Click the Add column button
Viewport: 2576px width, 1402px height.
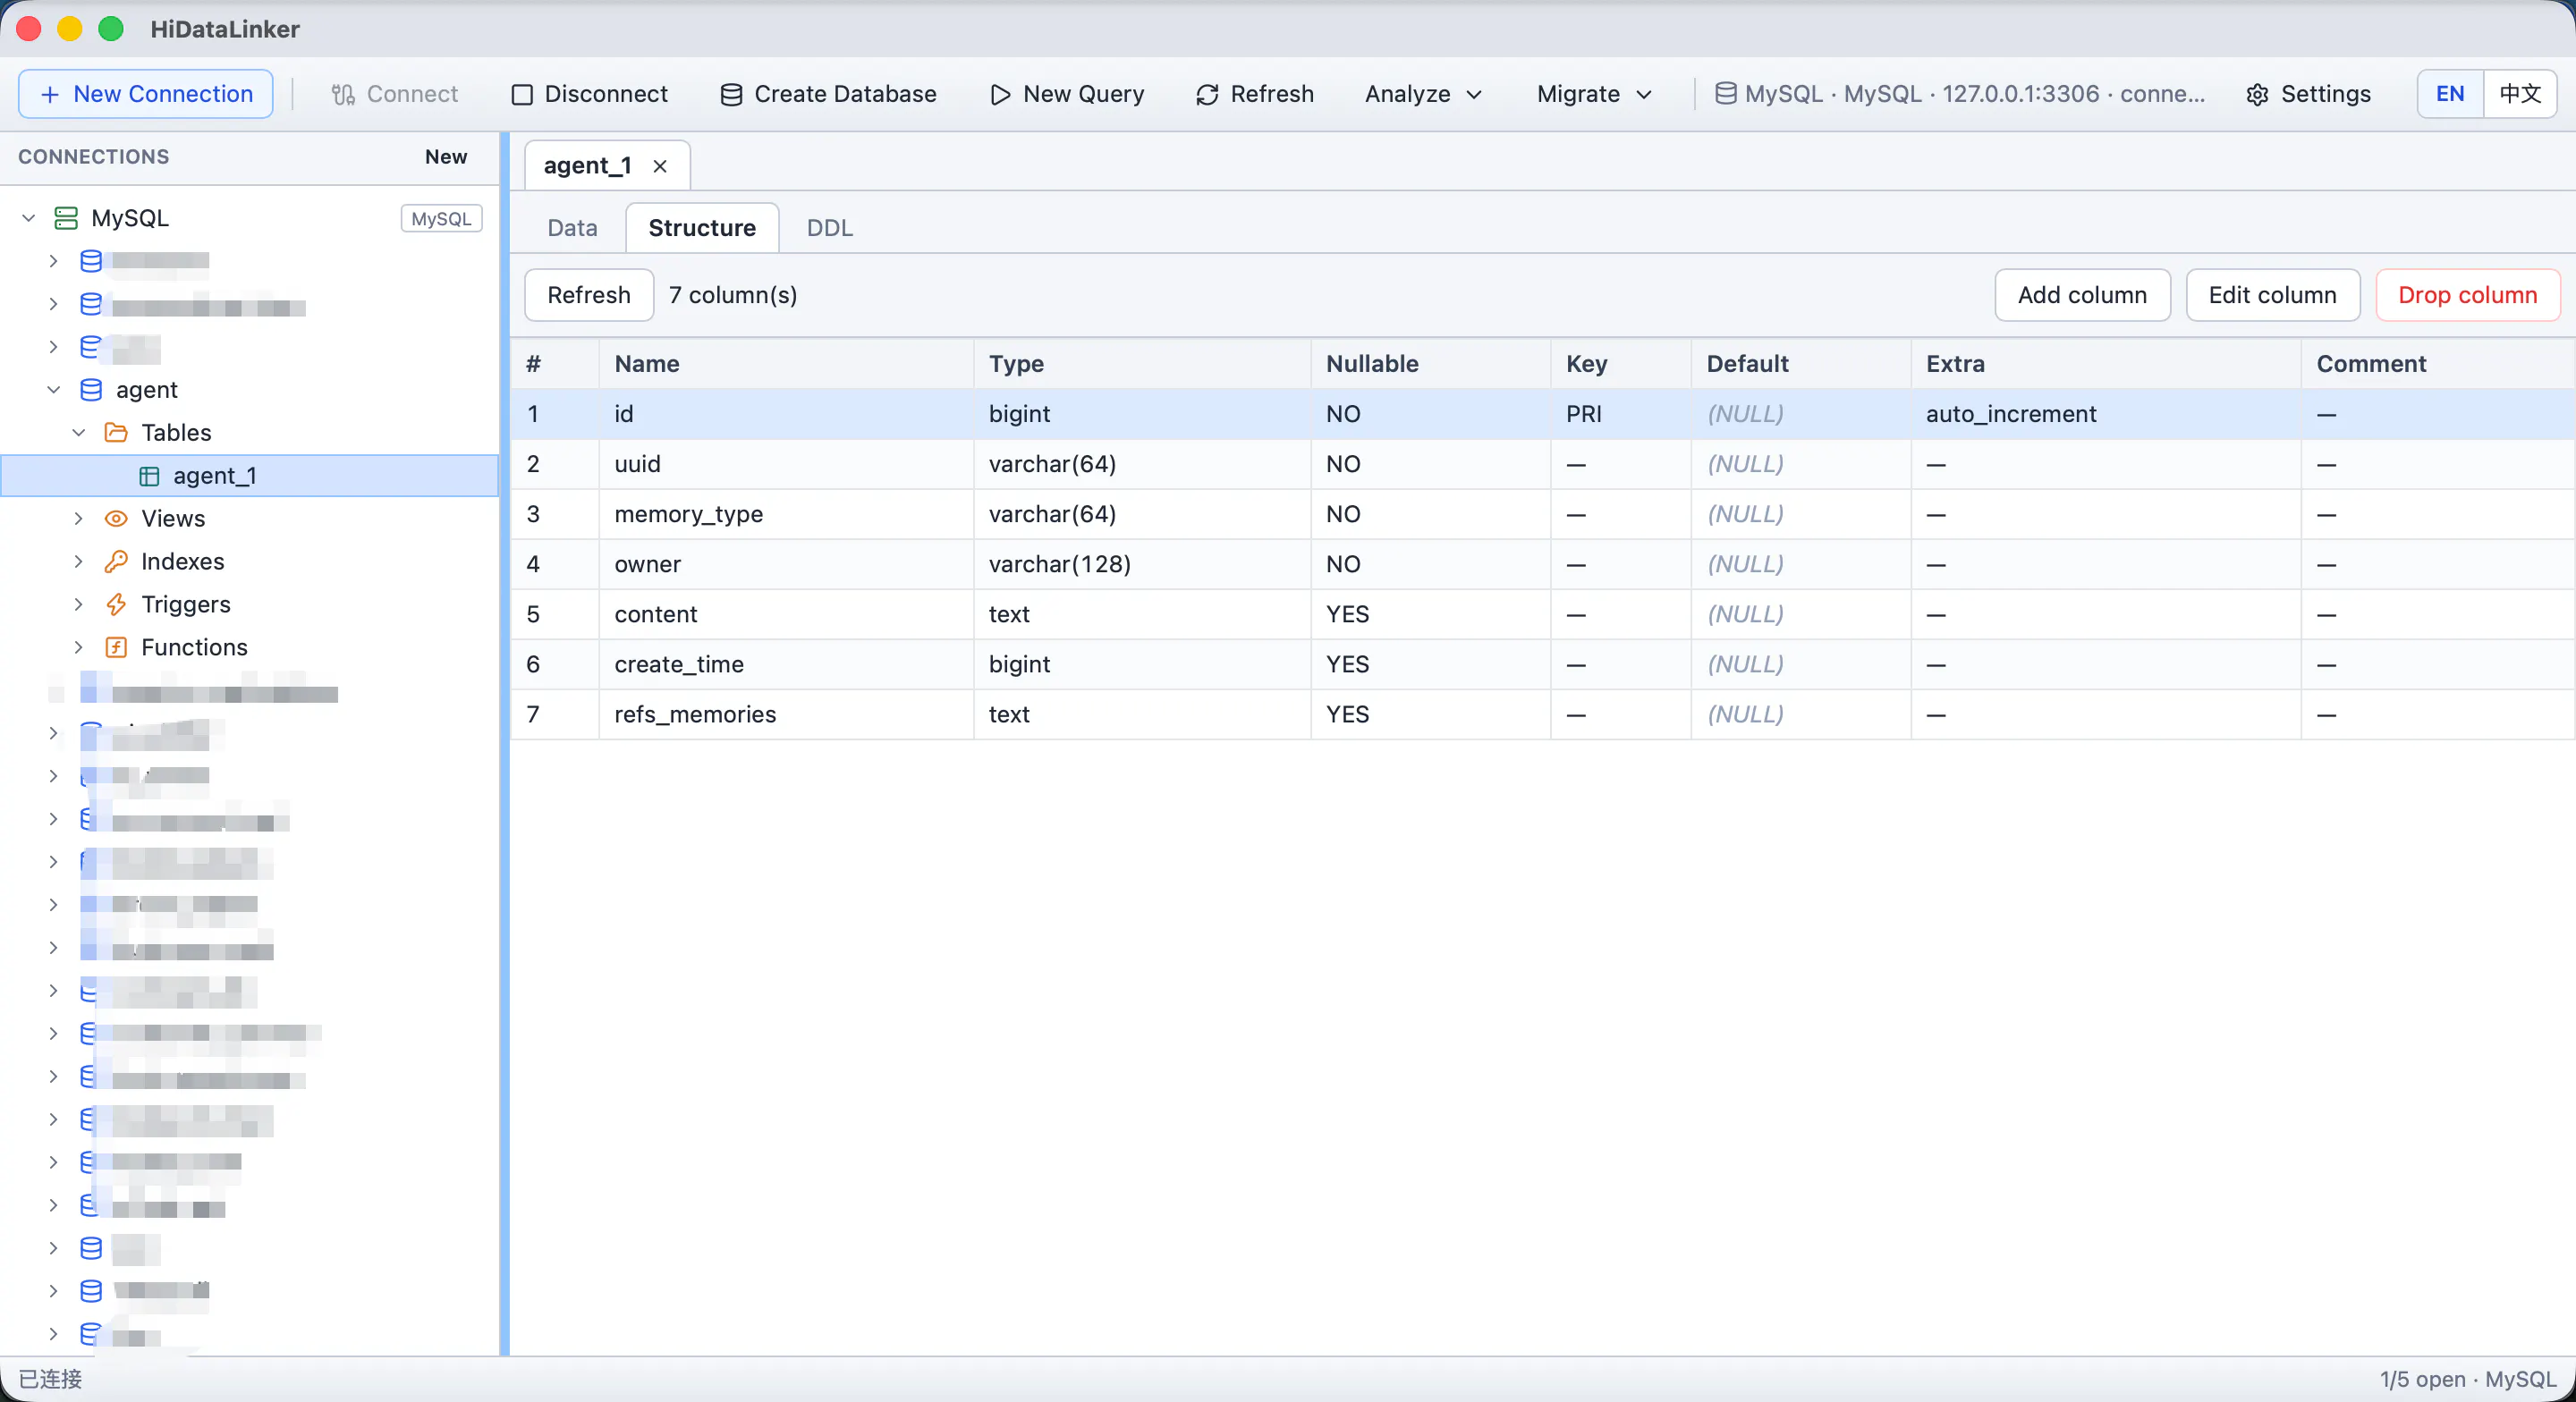click(x=2082, y=295)
